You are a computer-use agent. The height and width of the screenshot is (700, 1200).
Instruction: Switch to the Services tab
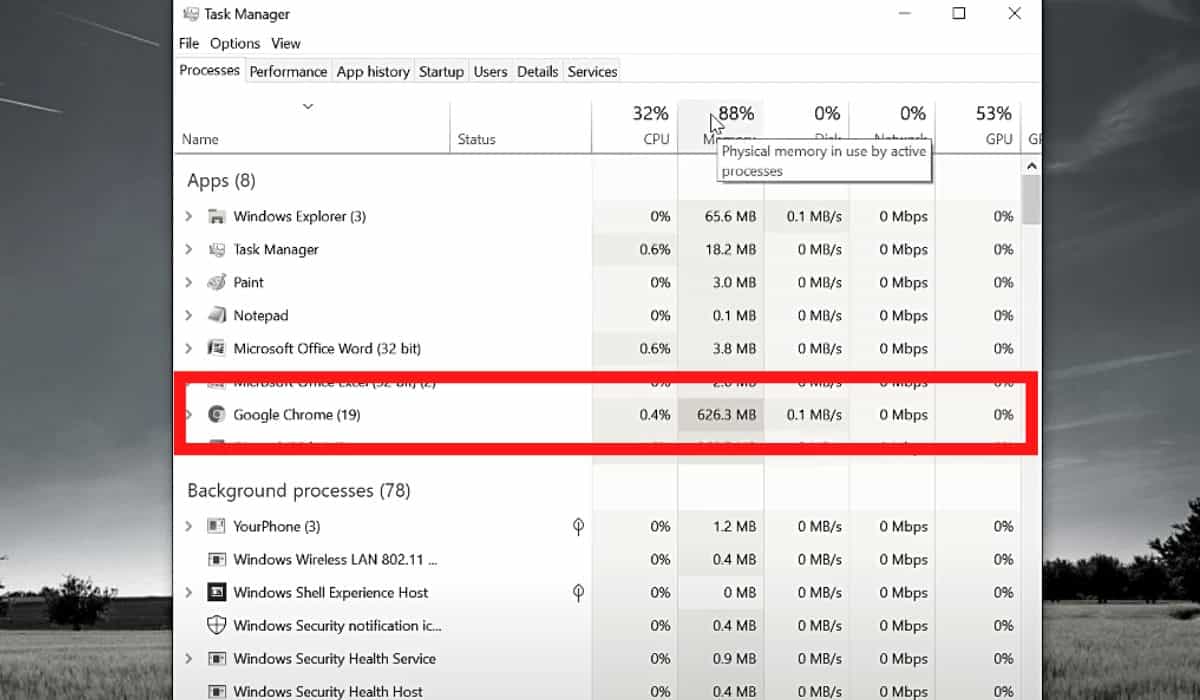(592, 71)
